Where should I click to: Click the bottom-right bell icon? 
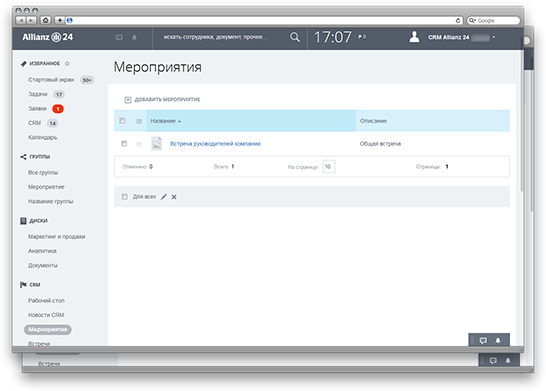498,340
